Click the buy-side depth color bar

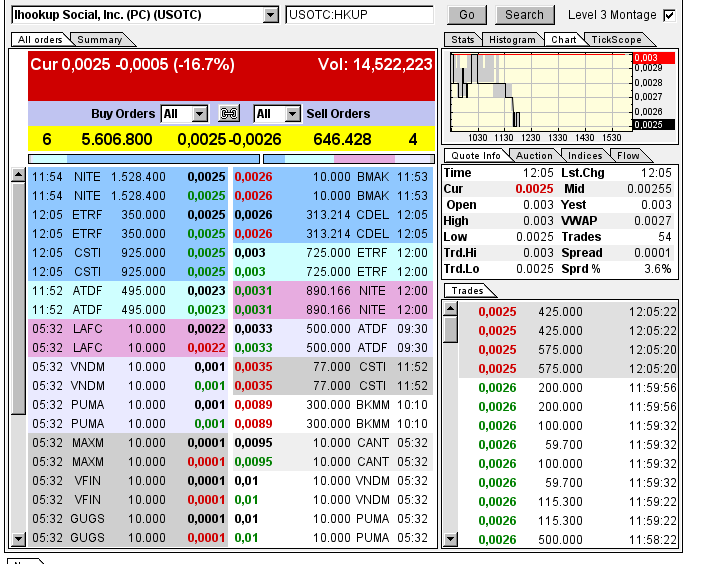[x=143, y=158]
